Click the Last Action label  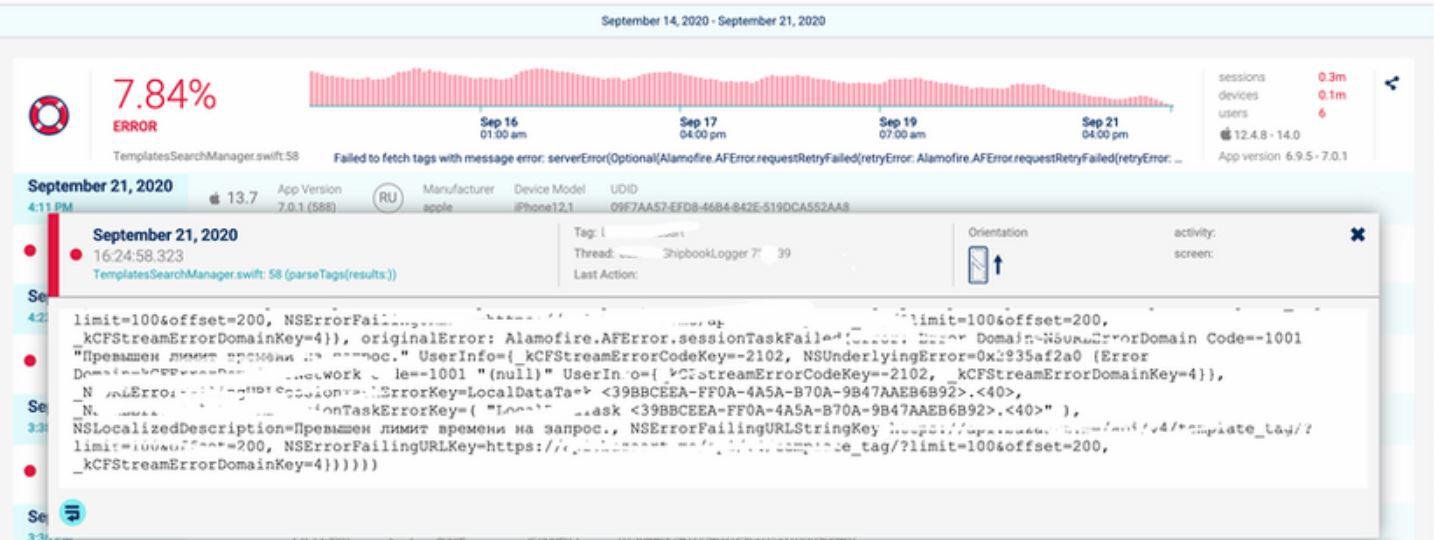click(x=607, y=274)
